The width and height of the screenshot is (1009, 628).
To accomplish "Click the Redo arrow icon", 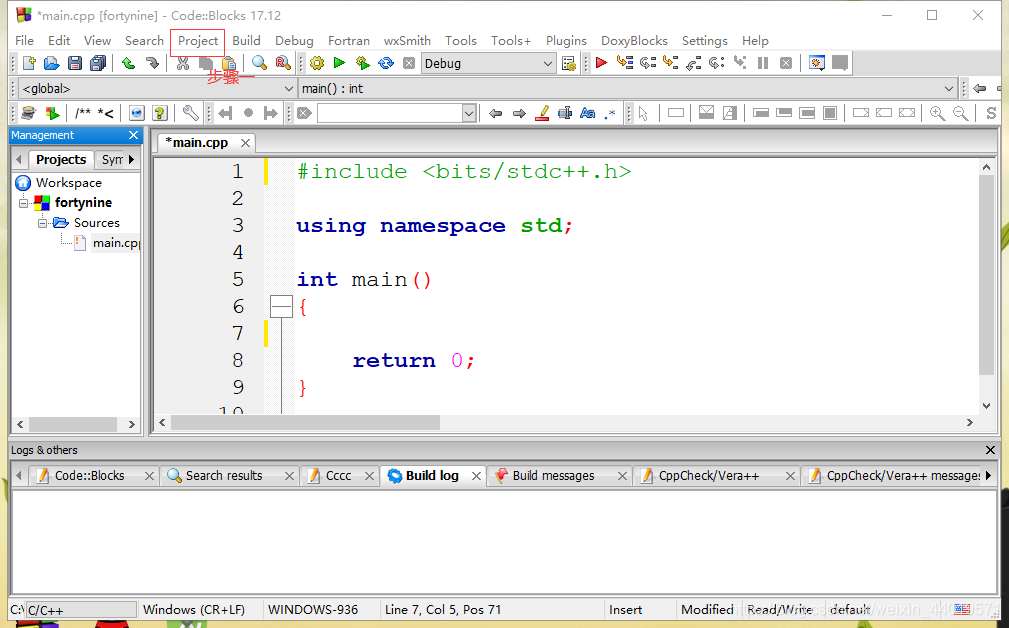I will (x=151, y=63).
